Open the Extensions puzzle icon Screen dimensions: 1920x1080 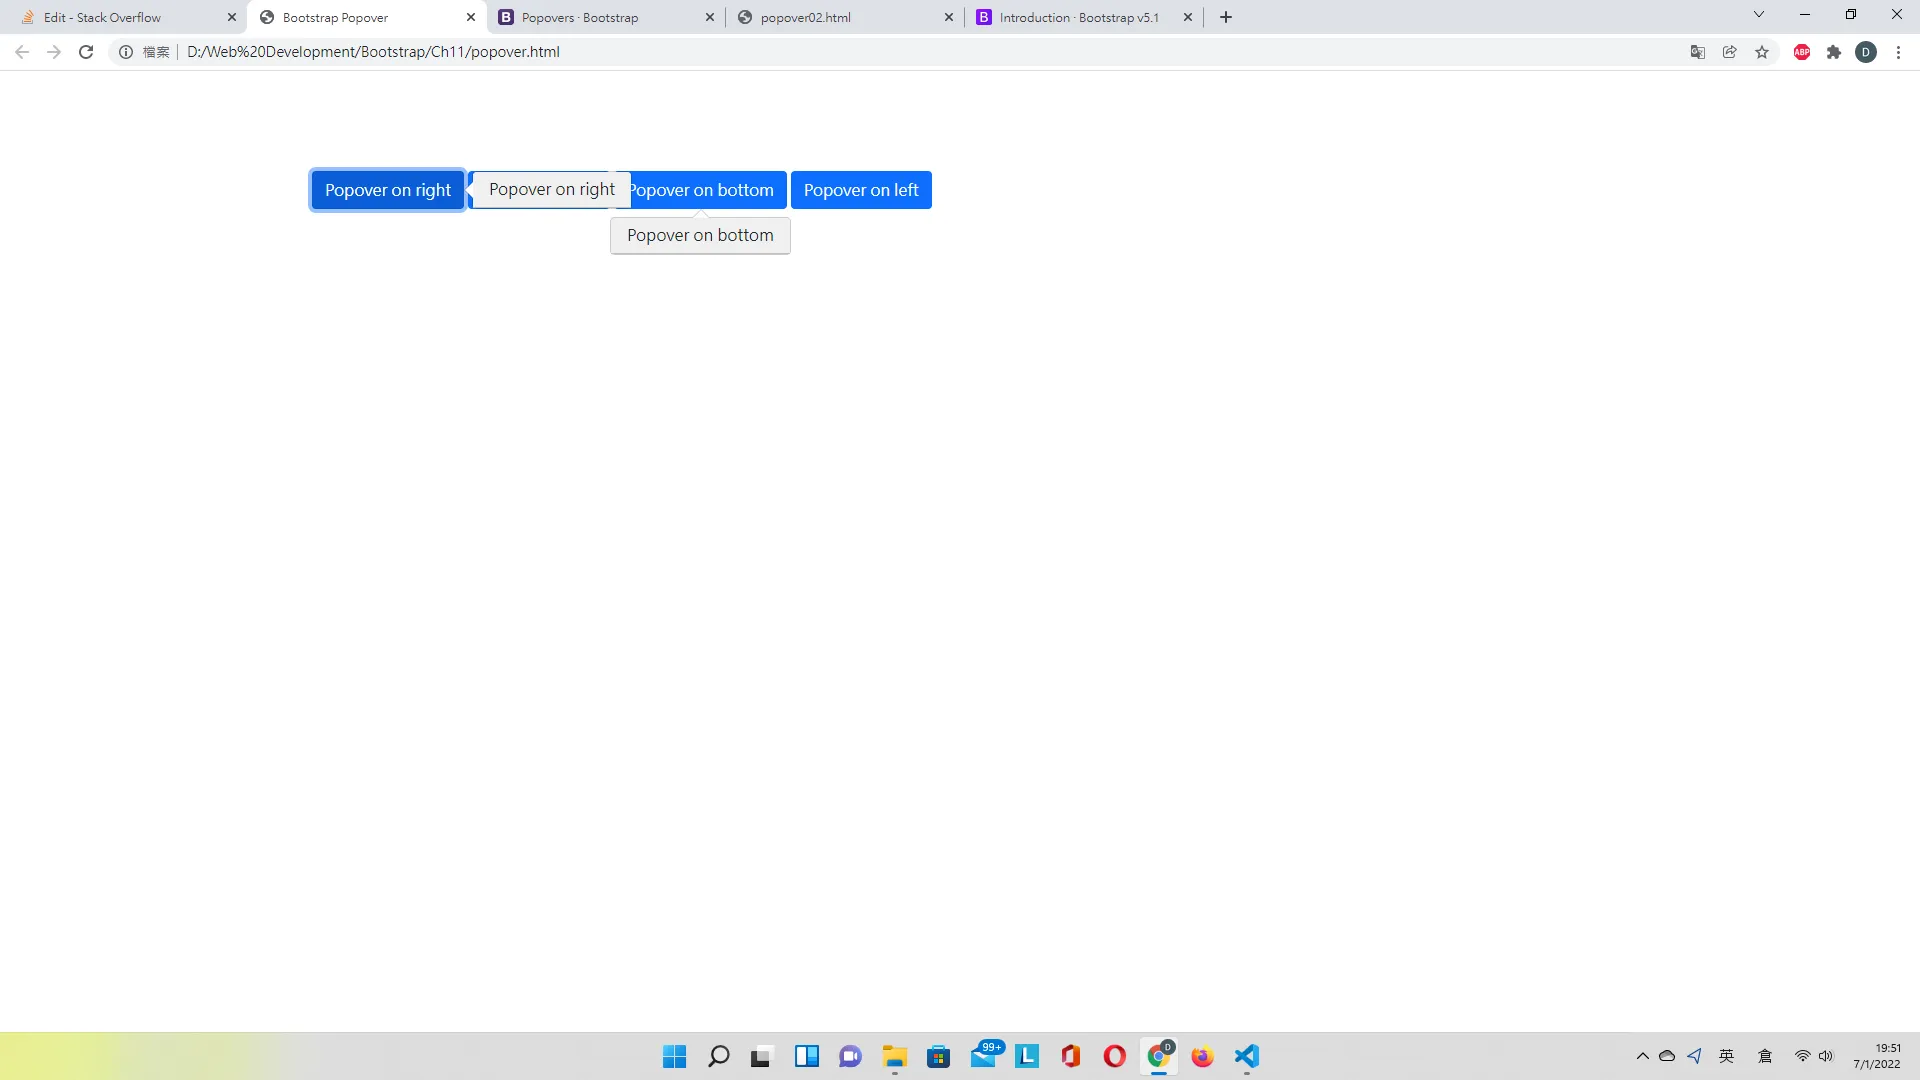click(1834, 52)
